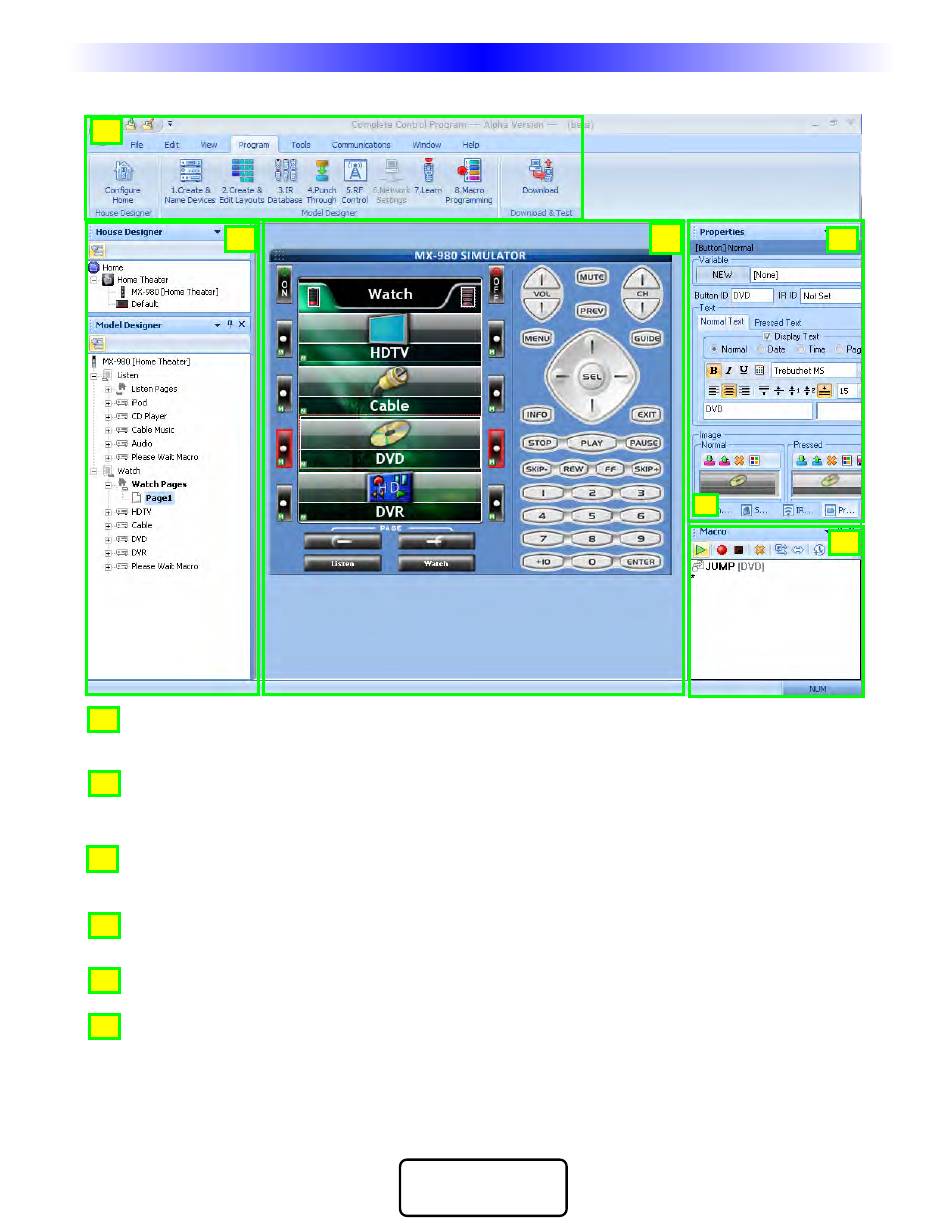Align button text to the right

pos(744,391)
